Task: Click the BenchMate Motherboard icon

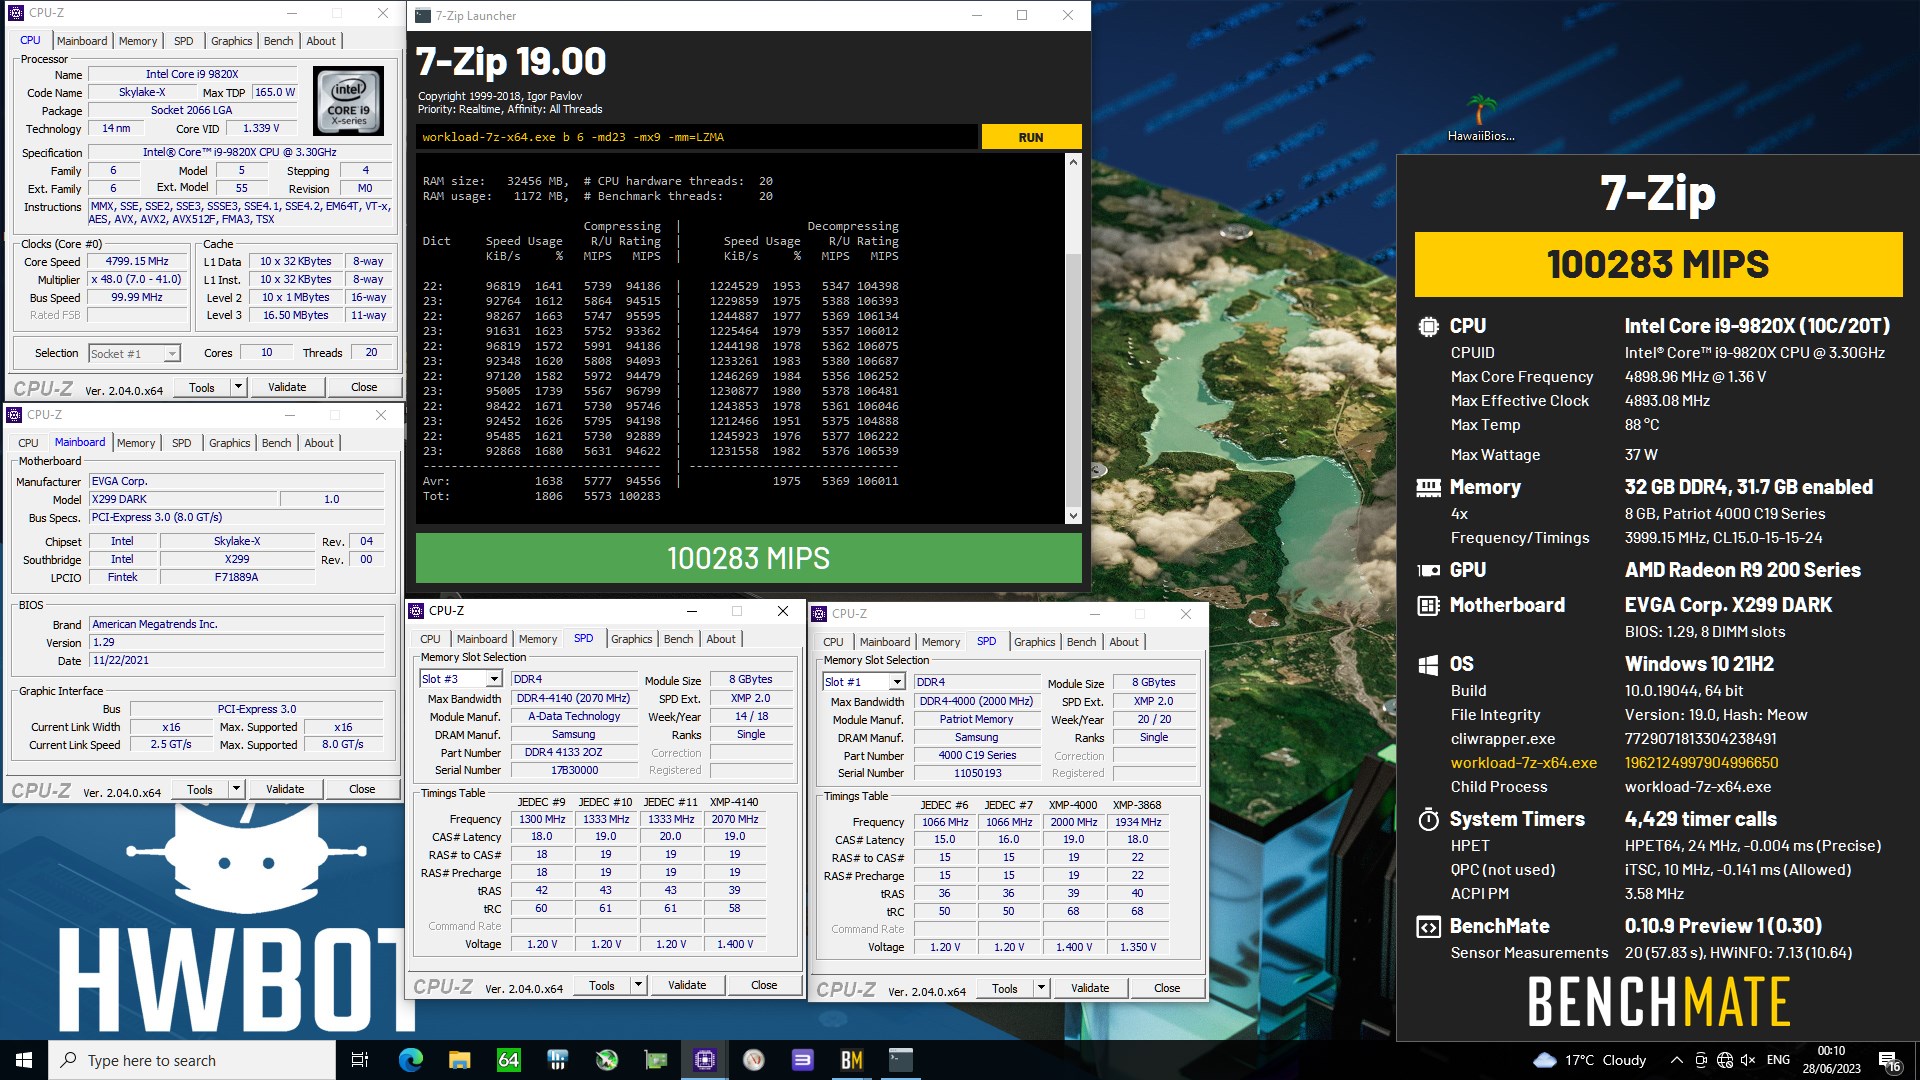Action: point(1428,605)
